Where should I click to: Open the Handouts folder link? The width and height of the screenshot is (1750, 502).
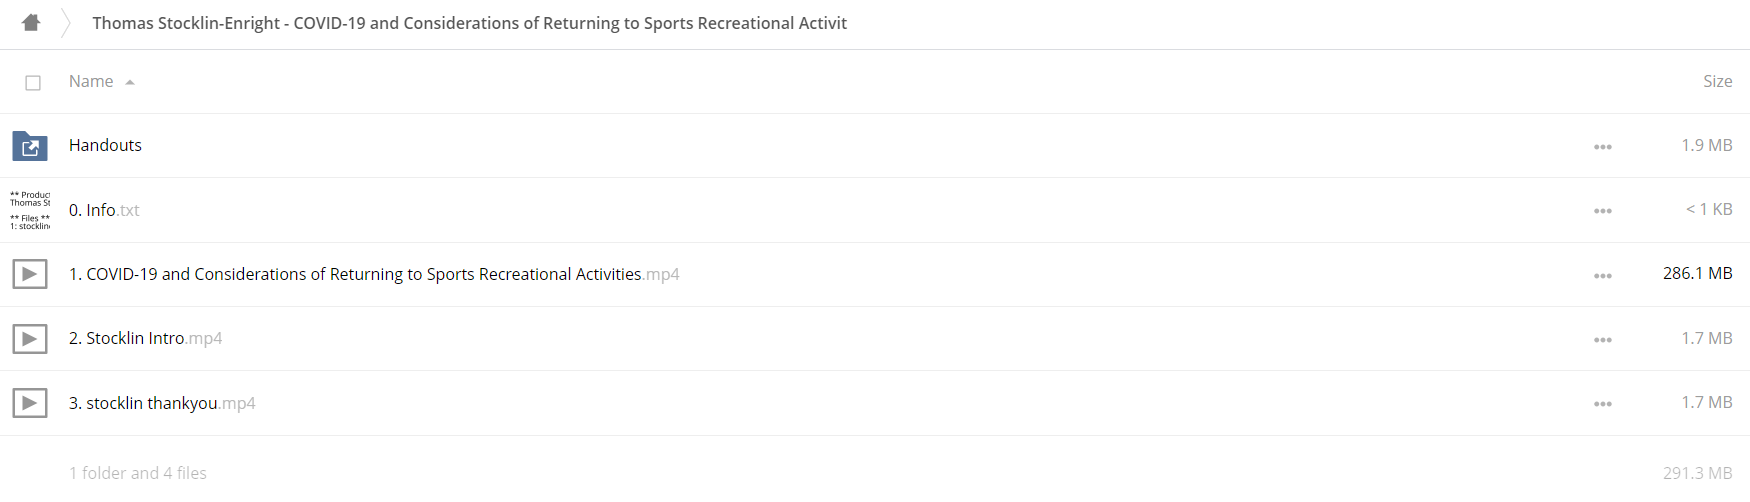coord(105,145)
